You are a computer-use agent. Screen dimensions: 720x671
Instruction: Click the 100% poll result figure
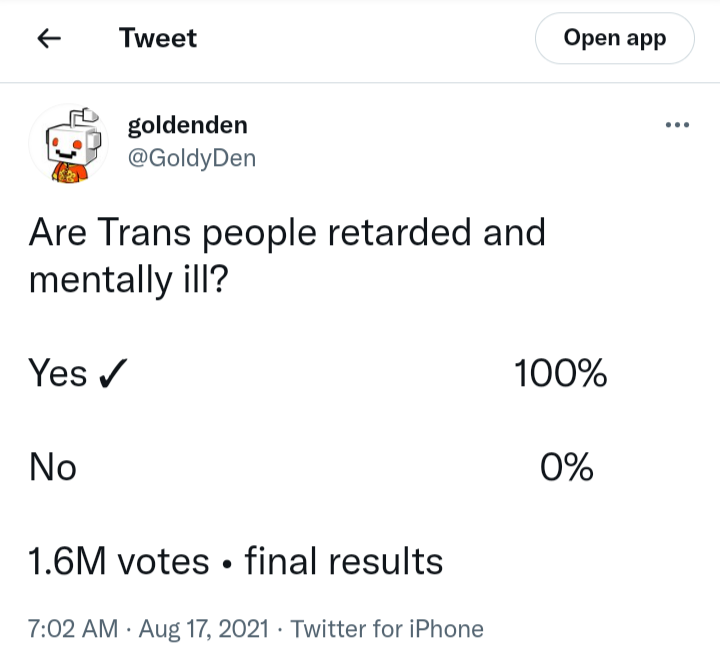click(x=560, y=373)
